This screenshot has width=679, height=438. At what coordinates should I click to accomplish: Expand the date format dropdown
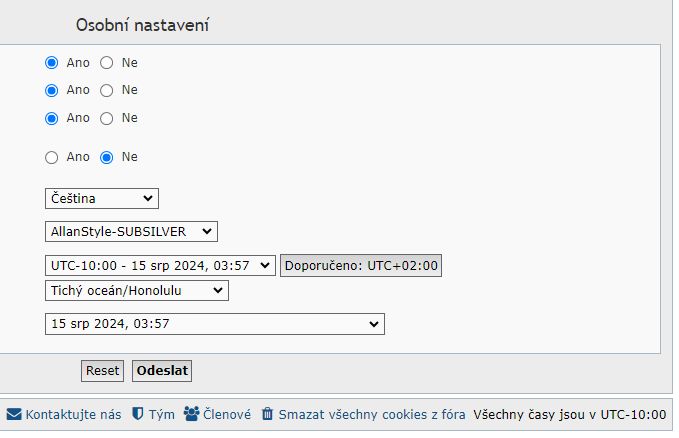click(x=214, y=324)
